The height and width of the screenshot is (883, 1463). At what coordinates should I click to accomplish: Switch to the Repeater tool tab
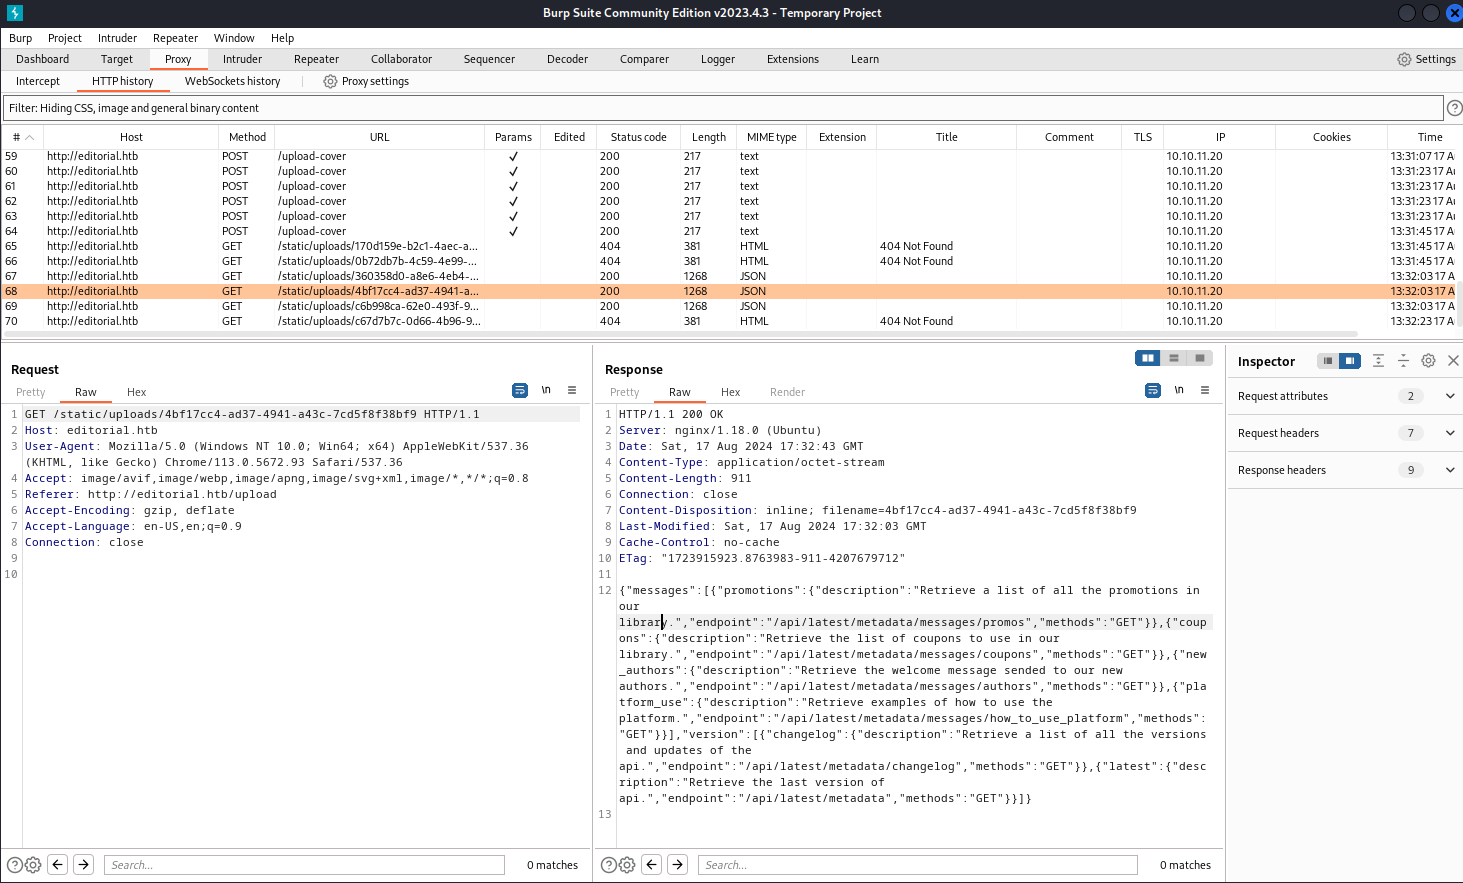(316, 59)
